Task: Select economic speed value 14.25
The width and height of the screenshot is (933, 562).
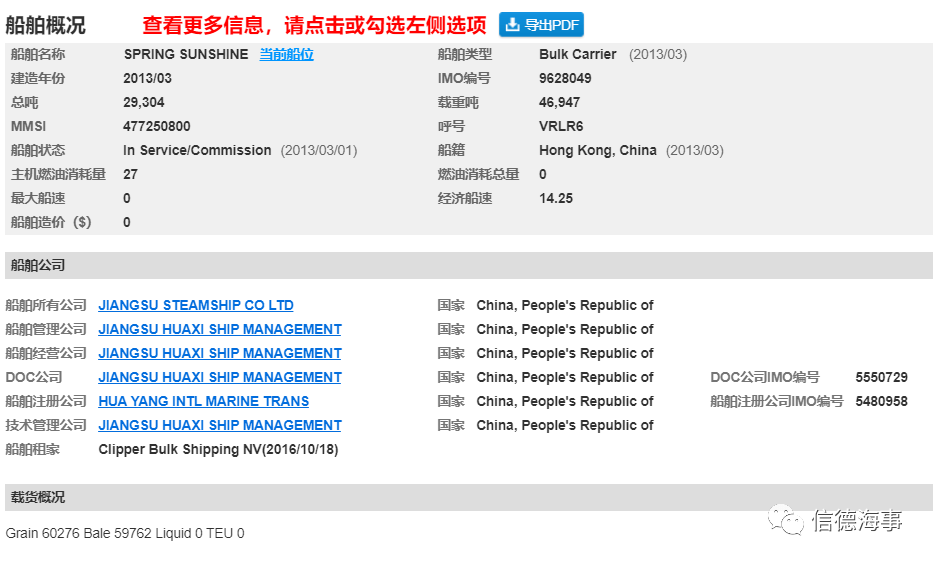Action: pos(556,198)
